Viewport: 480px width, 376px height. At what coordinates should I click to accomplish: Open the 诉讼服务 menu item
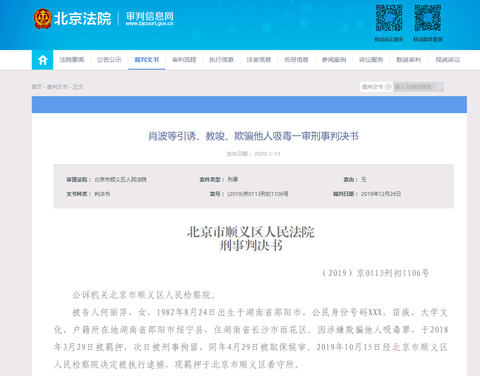[371, 60]
